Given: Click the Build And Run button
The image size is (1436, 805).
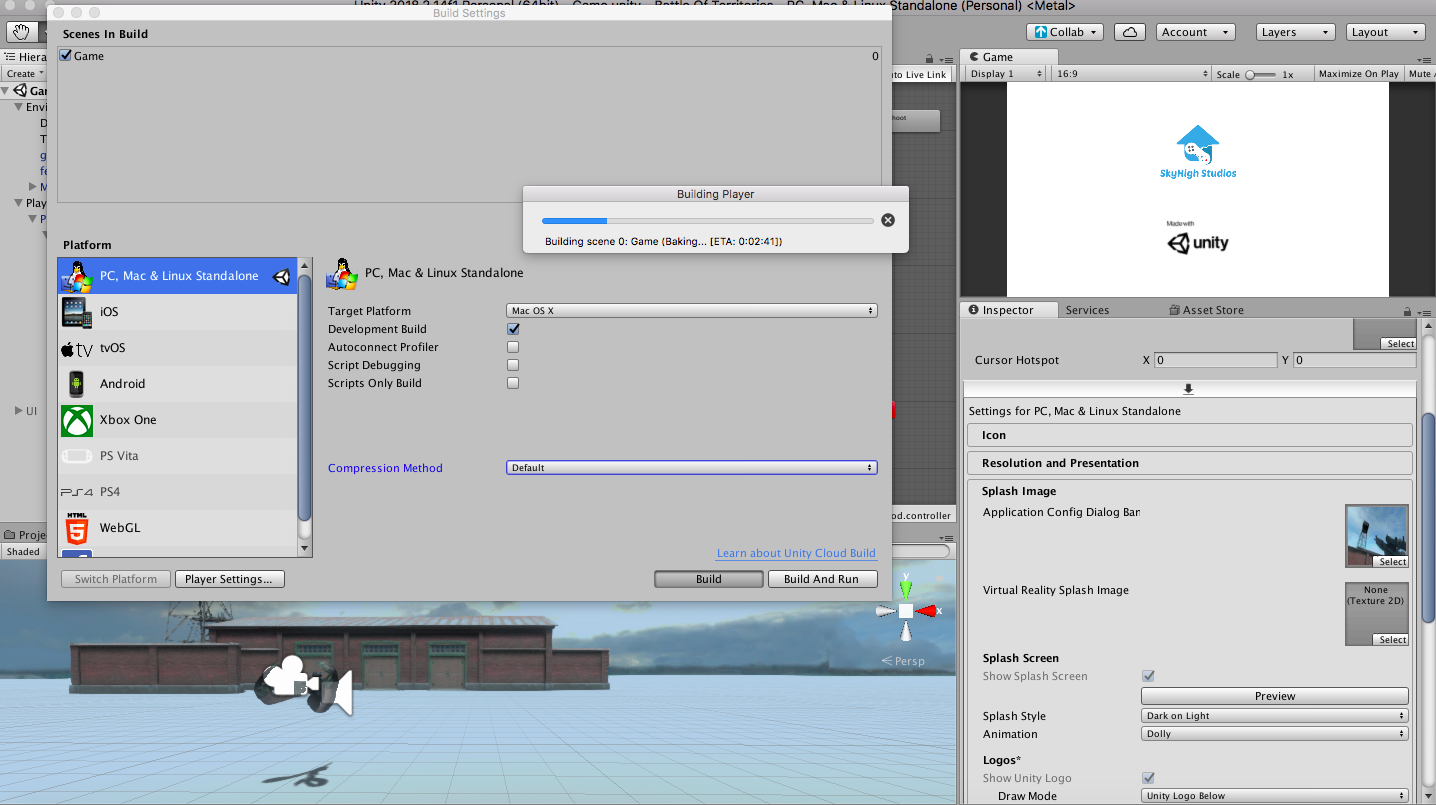Looking at the screenshot, I should (x=822, y=579).
